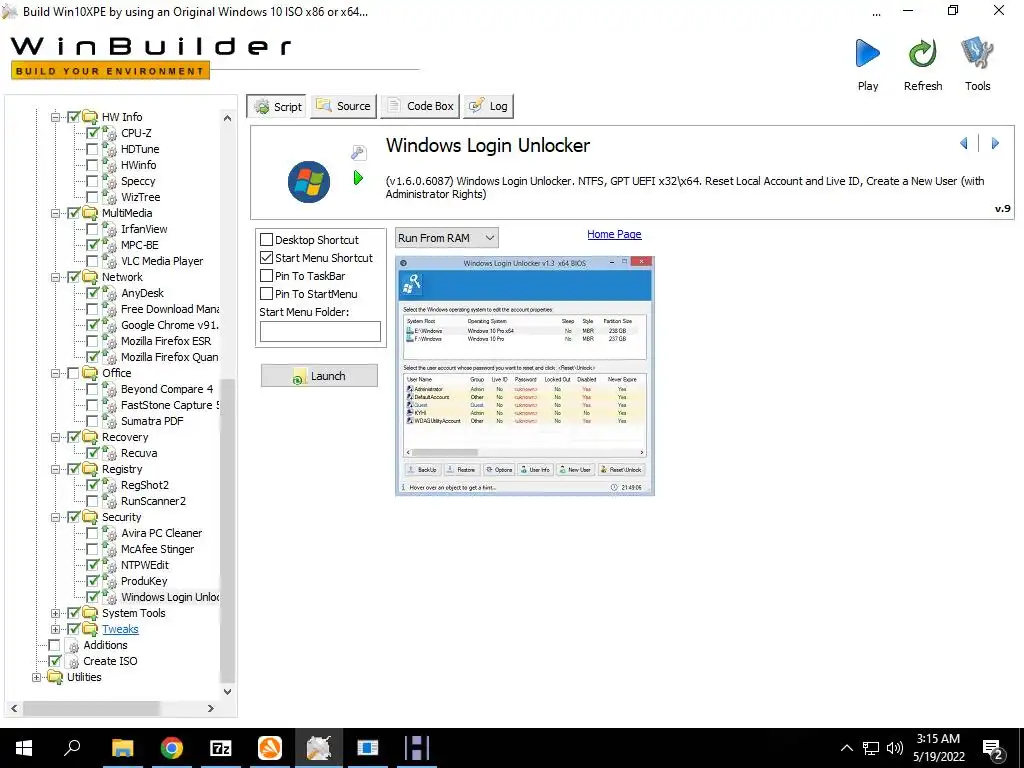This screenshot has width=1024, height=768.
Task: Check the HDTune script checkbox
Action: click(92, 149)
